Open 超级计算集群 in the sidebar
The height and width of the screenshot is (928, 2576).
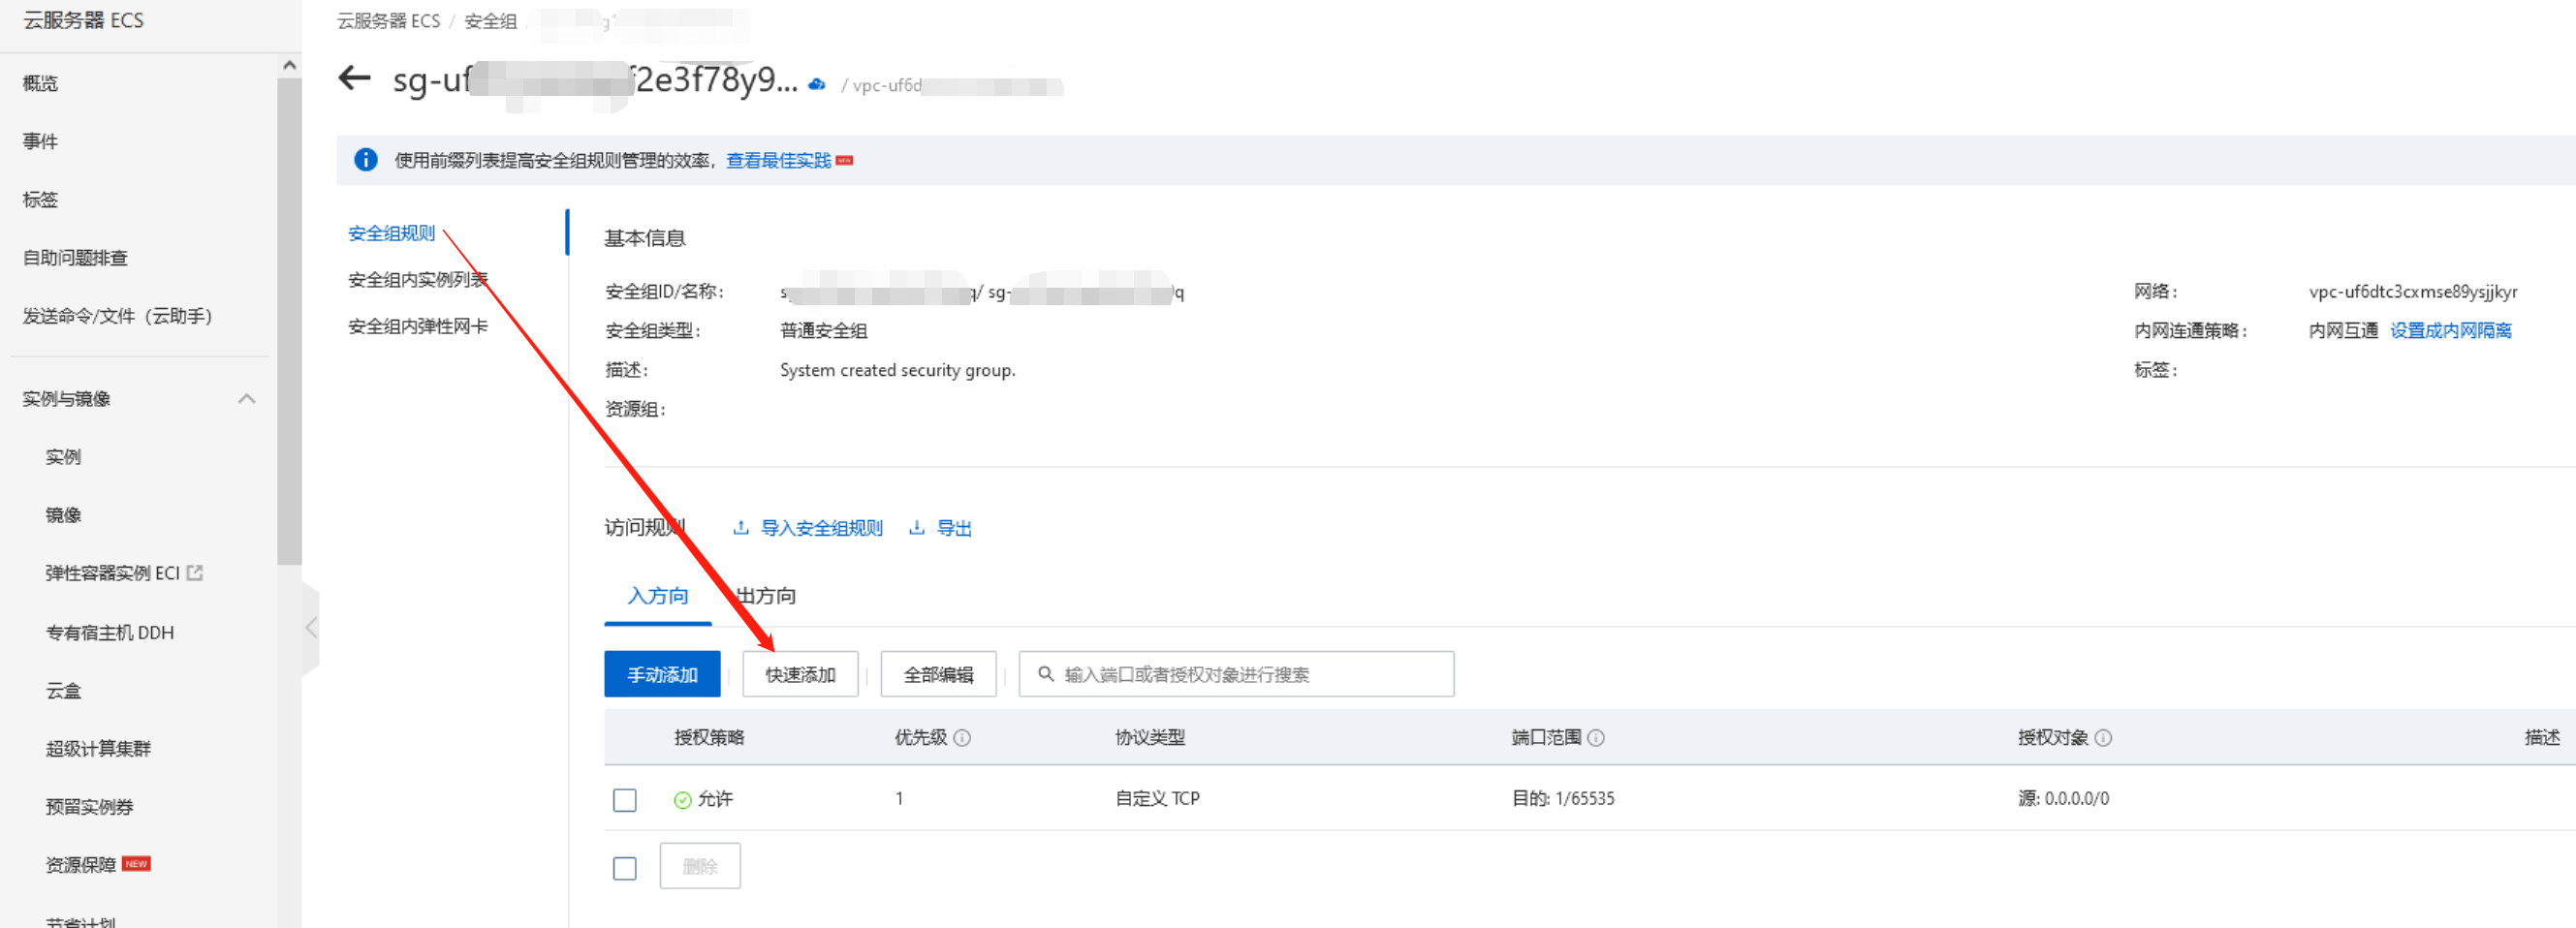click(x=98, y=748)
